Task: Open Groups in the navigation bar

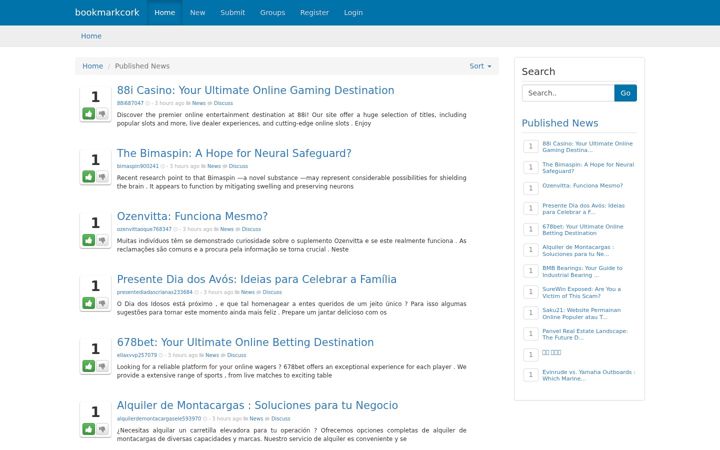Action: (272, 12)
